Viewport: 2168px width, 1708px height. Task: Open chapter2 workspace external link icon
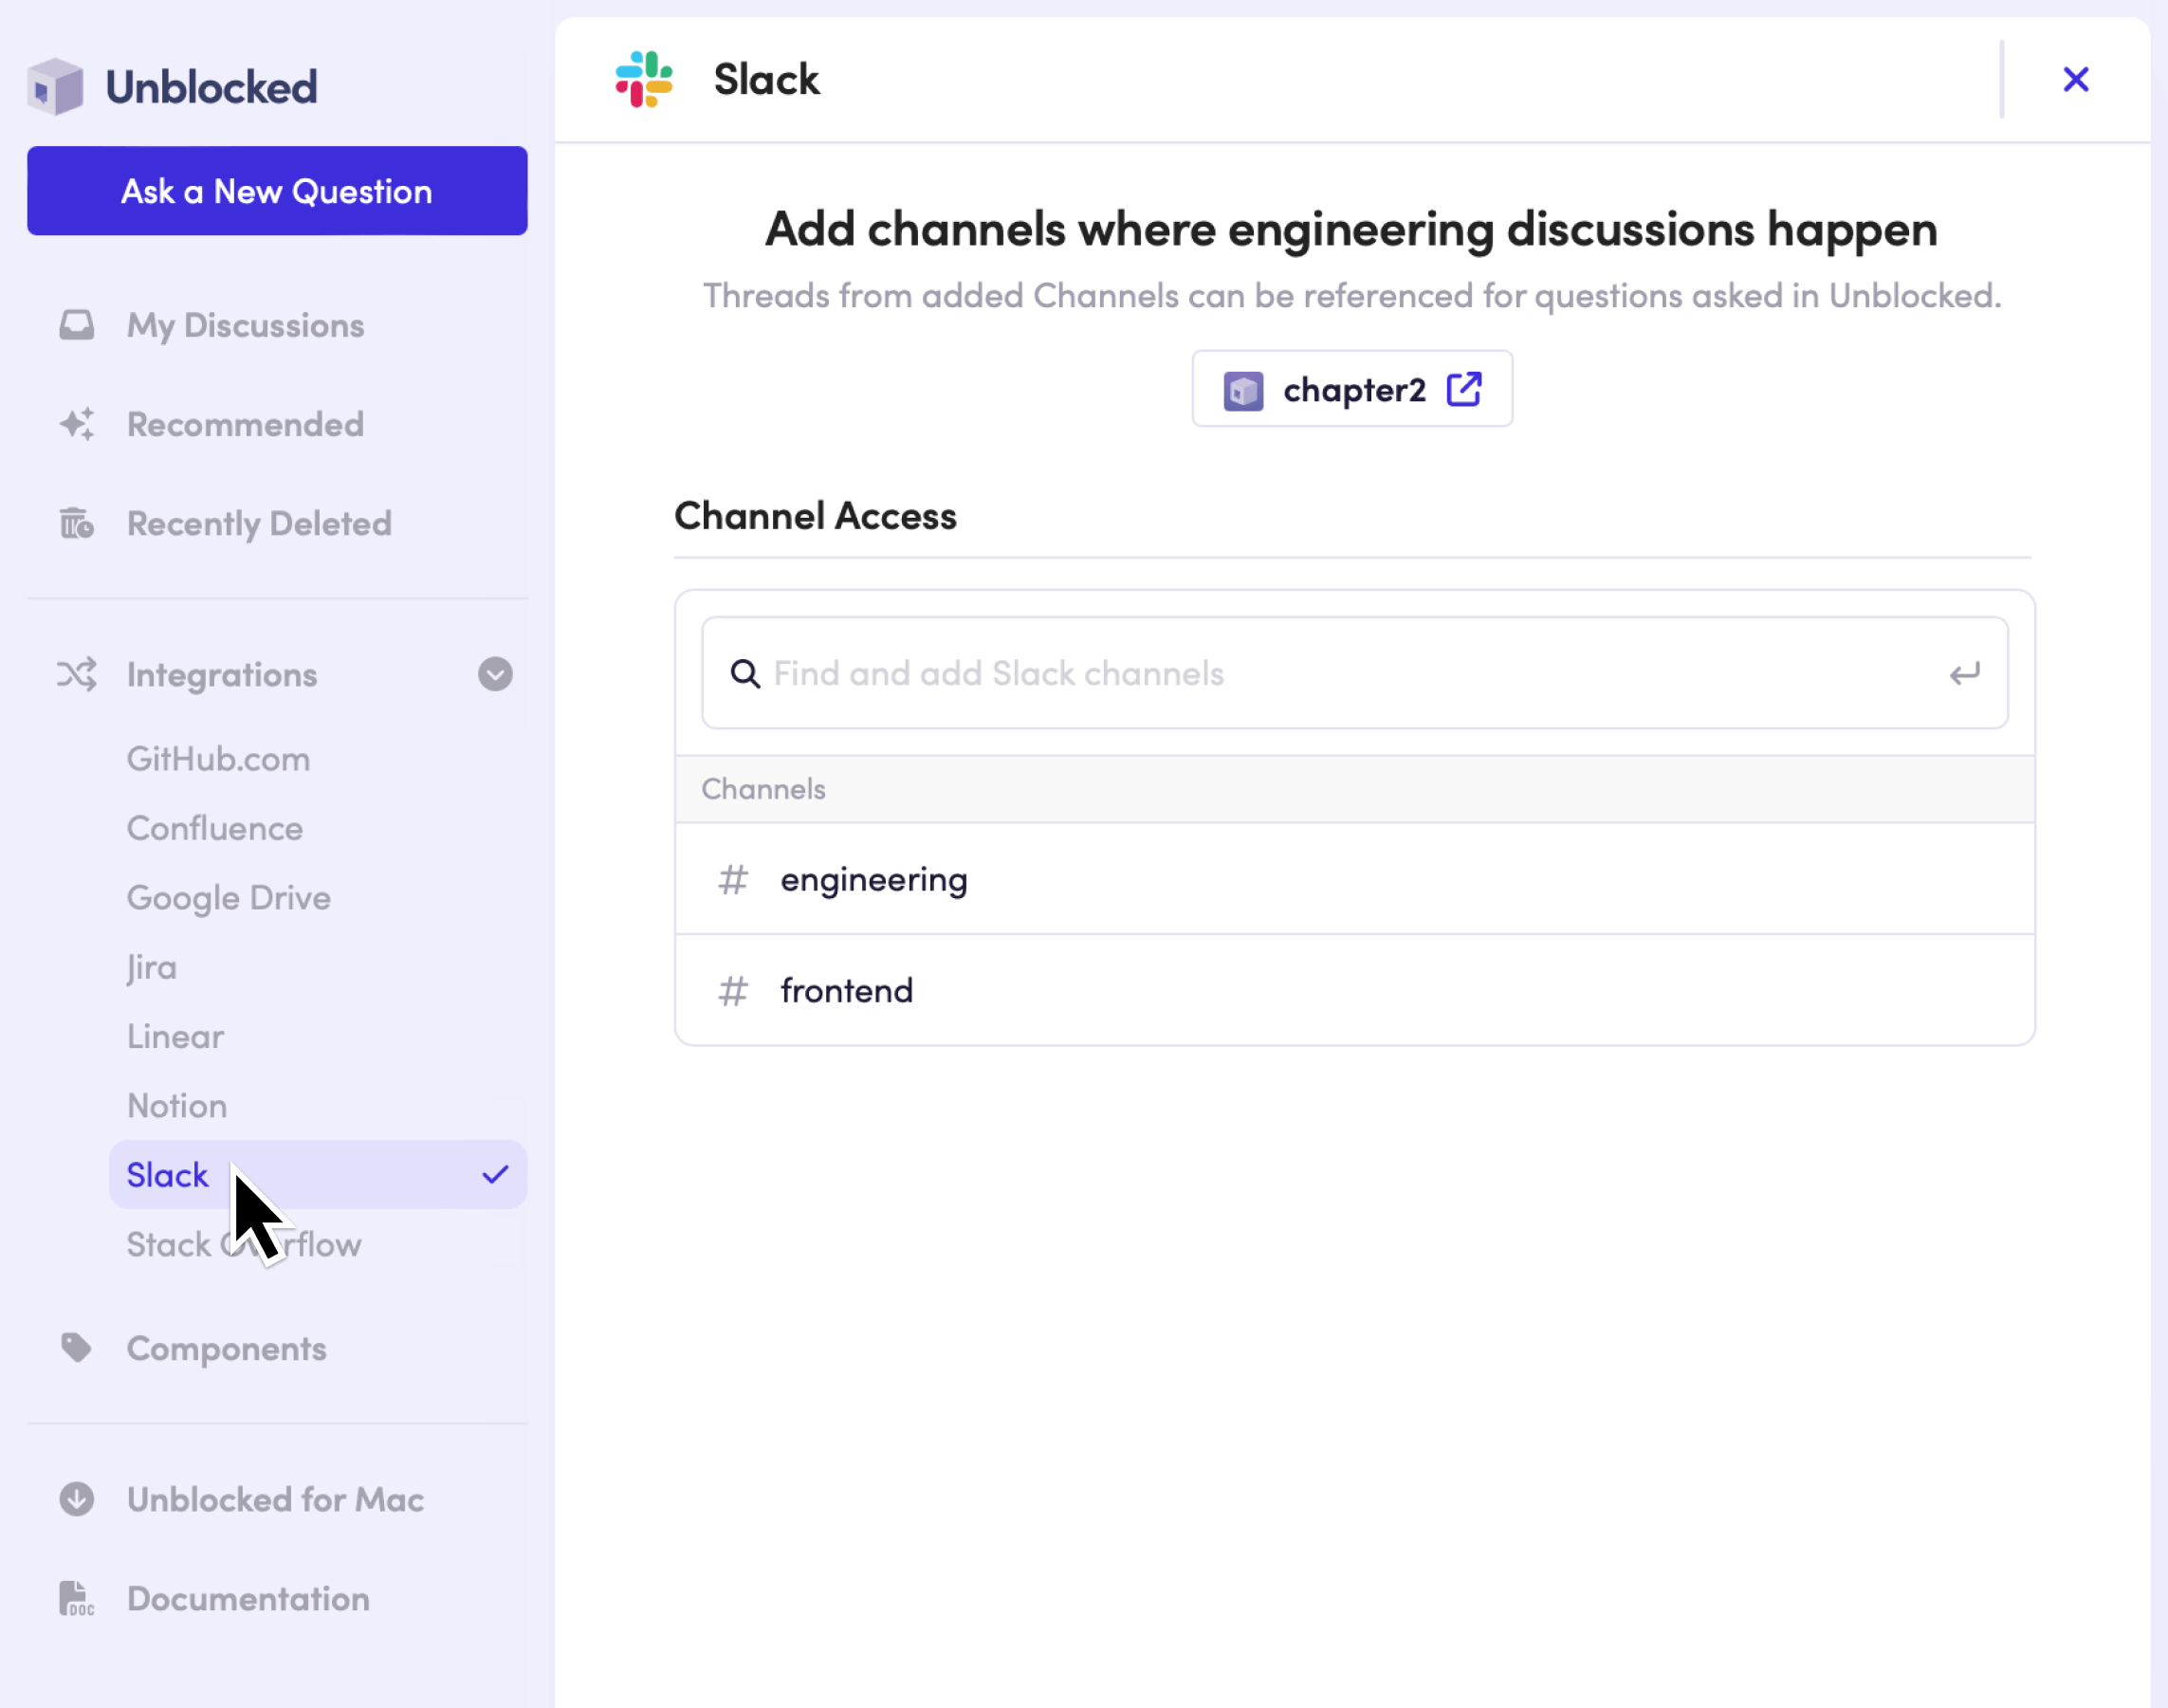point(1464,389)
